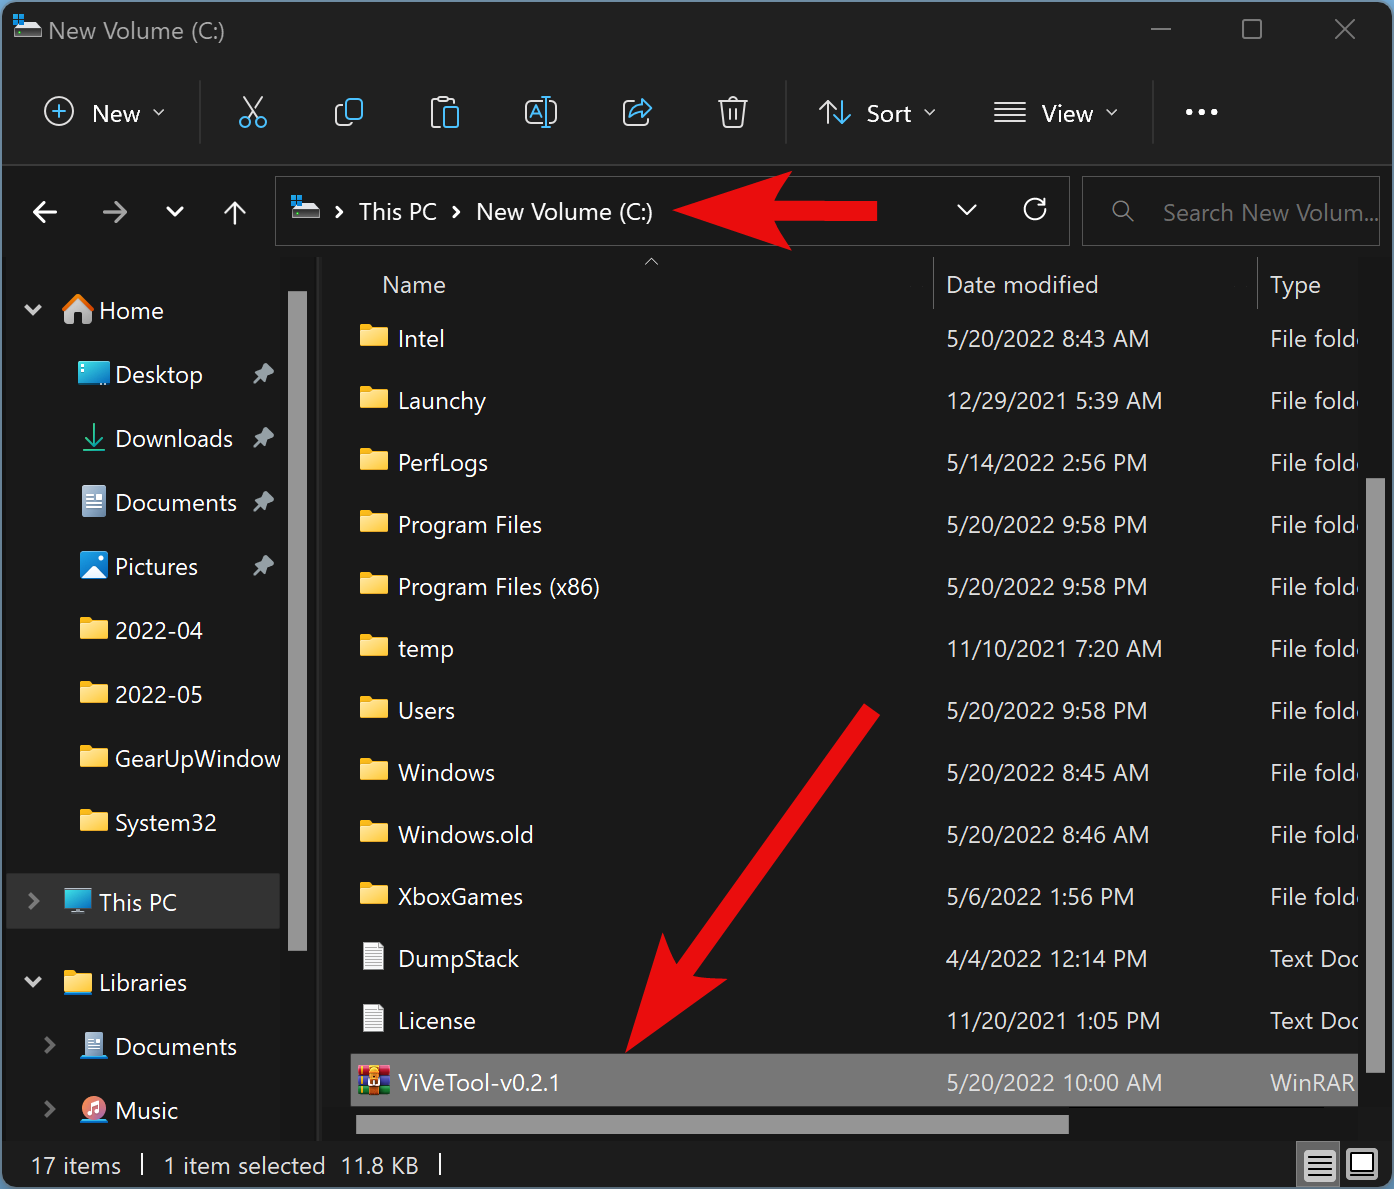Click the navigation pane scrollbar
Image resolution: width=1394 pixels, height=1189 pixels.
tap(297, 620)
